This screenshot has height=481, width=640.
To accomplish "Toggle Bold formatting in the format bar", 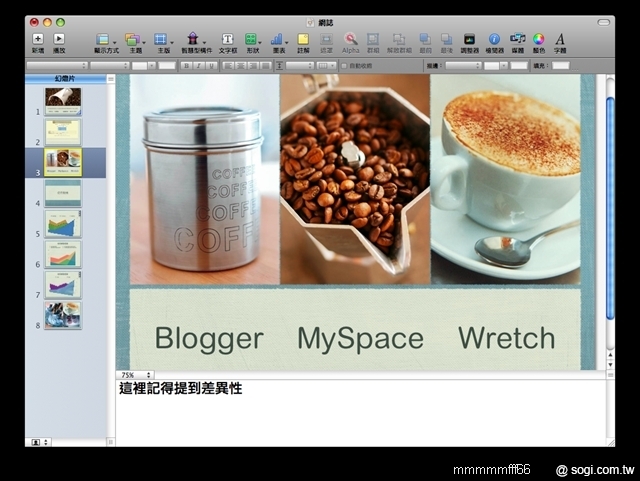I will click(186, 66).
